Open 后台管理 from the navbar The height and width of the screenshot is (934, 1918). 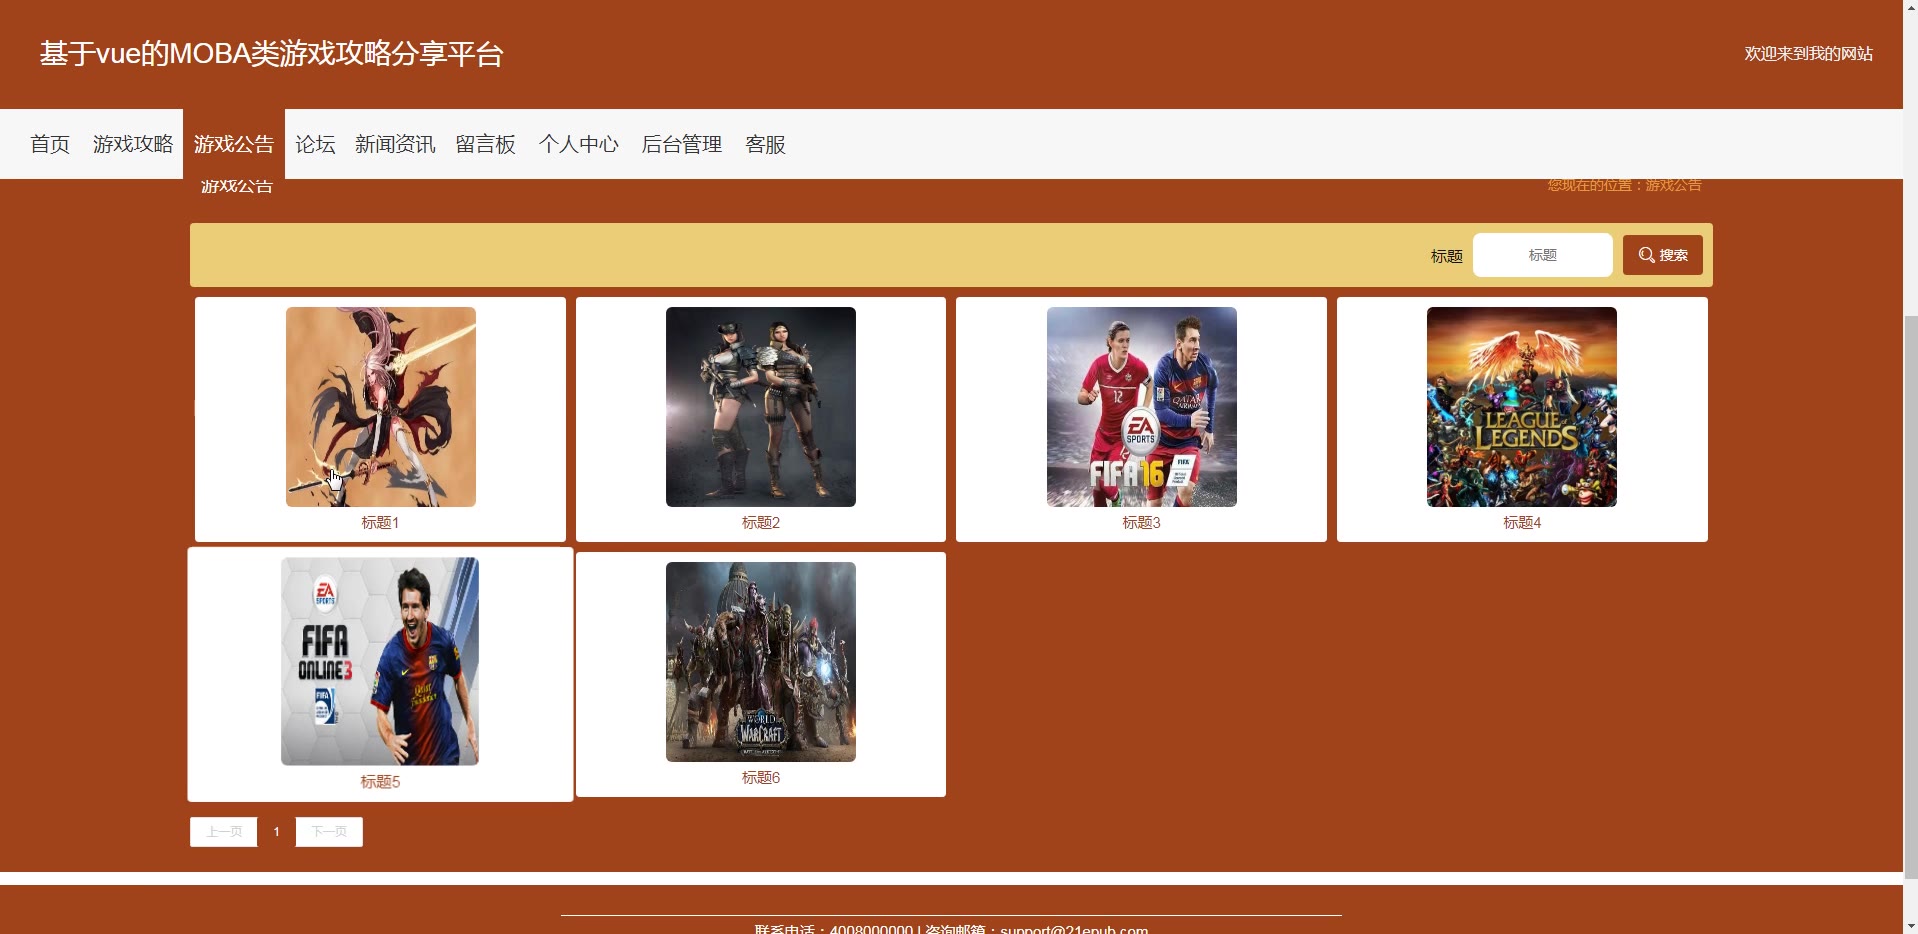[x=682, y=144]
